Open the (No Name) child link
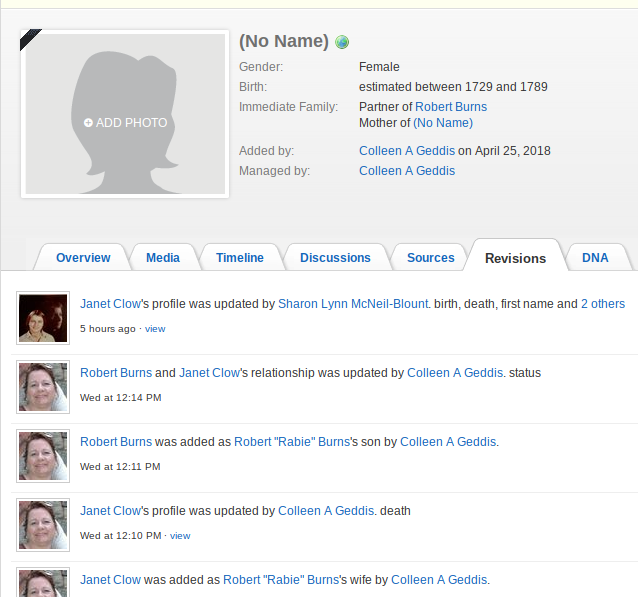Image resolution: width=638 pixels, height=597 pixels. (x=443, y=123)
